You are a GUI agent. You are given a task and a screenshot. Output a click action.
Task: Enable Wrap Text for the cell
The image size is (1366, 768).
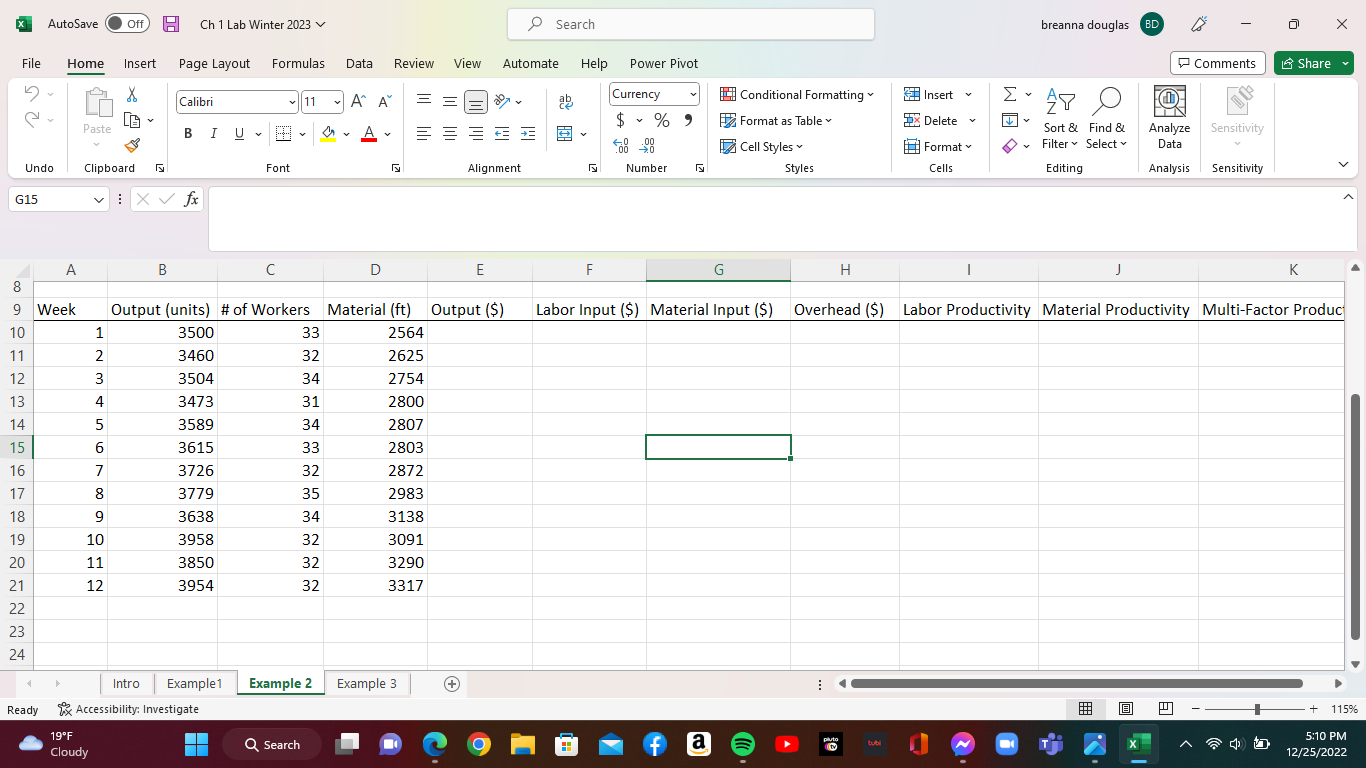[x=566, y=101]
